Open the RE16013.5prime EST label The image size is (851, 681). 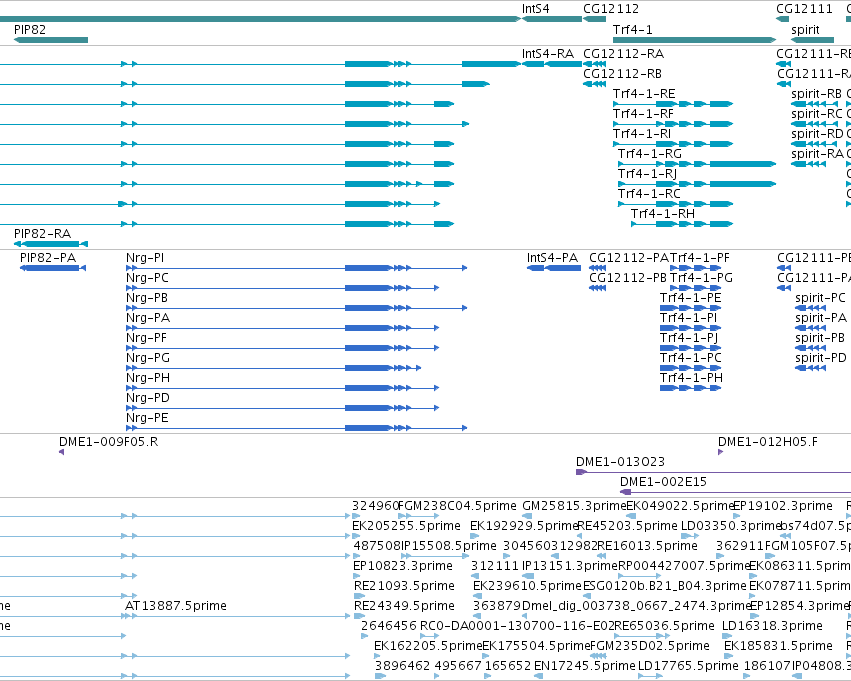coord(647,545)
